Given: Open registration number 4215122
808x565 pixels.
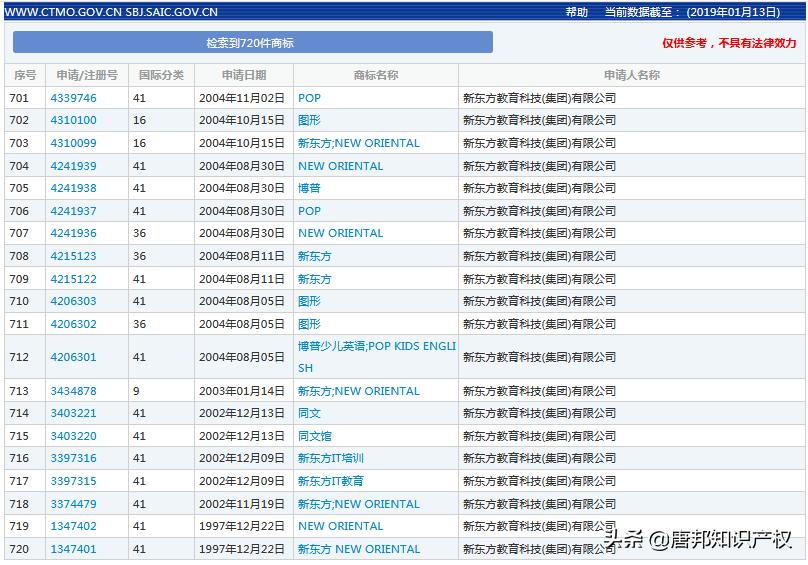Looking at the screenshot, I should [x=73, y=279].
